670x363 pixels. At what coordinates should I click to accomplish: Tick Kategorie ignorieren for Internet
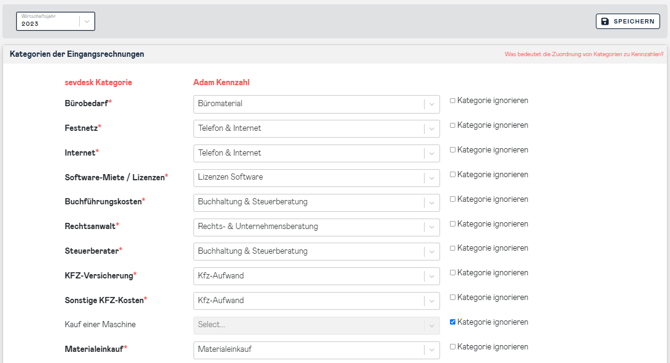(x=453, y=150)
